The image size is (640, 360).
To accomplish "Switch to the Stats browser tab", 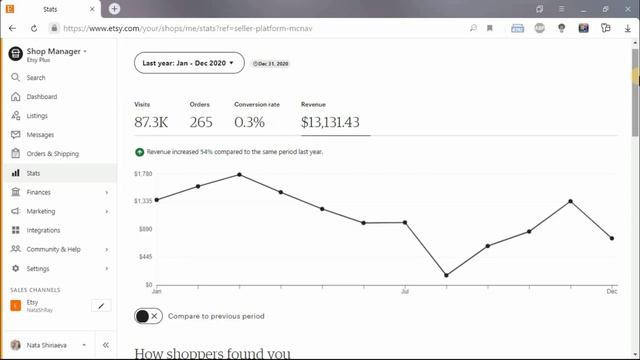I will (50, 9).
